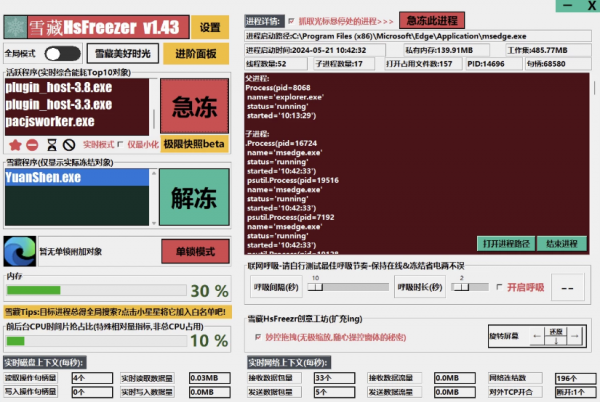Click the 进程详情 process details label
Image resolution: width=600 pixels, height=402 pixels.
coord(264,21)
